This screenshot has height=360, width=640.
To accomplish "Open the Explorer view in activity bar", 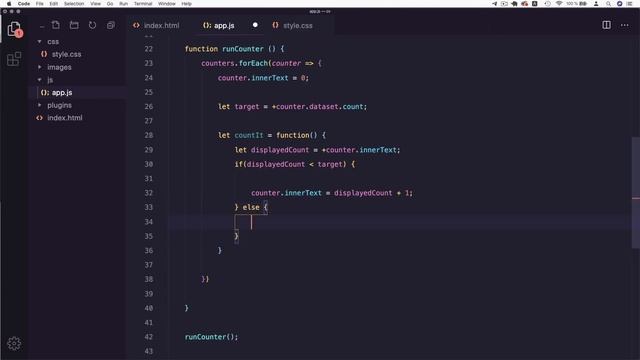I will (14, 29).
